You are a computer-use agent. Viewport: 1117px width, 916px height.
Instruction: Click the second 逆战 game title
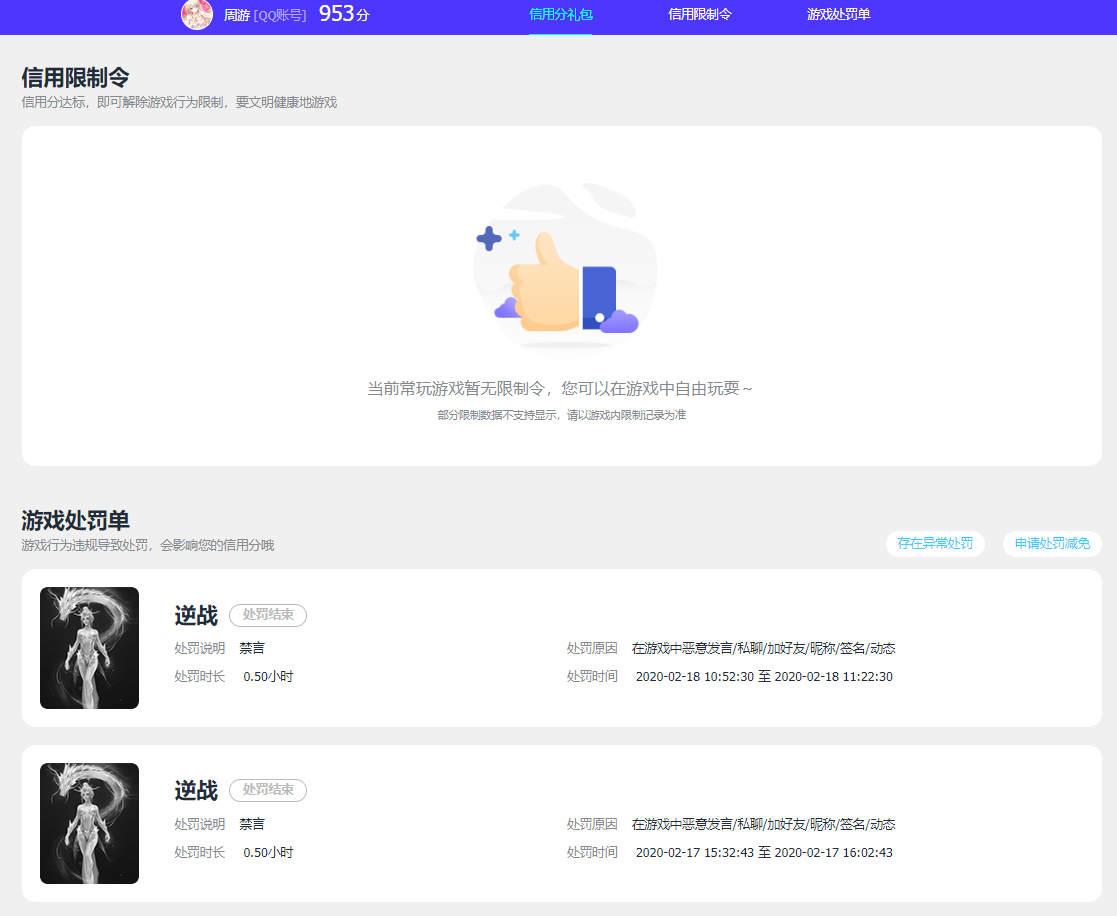(x=196, y=791)
